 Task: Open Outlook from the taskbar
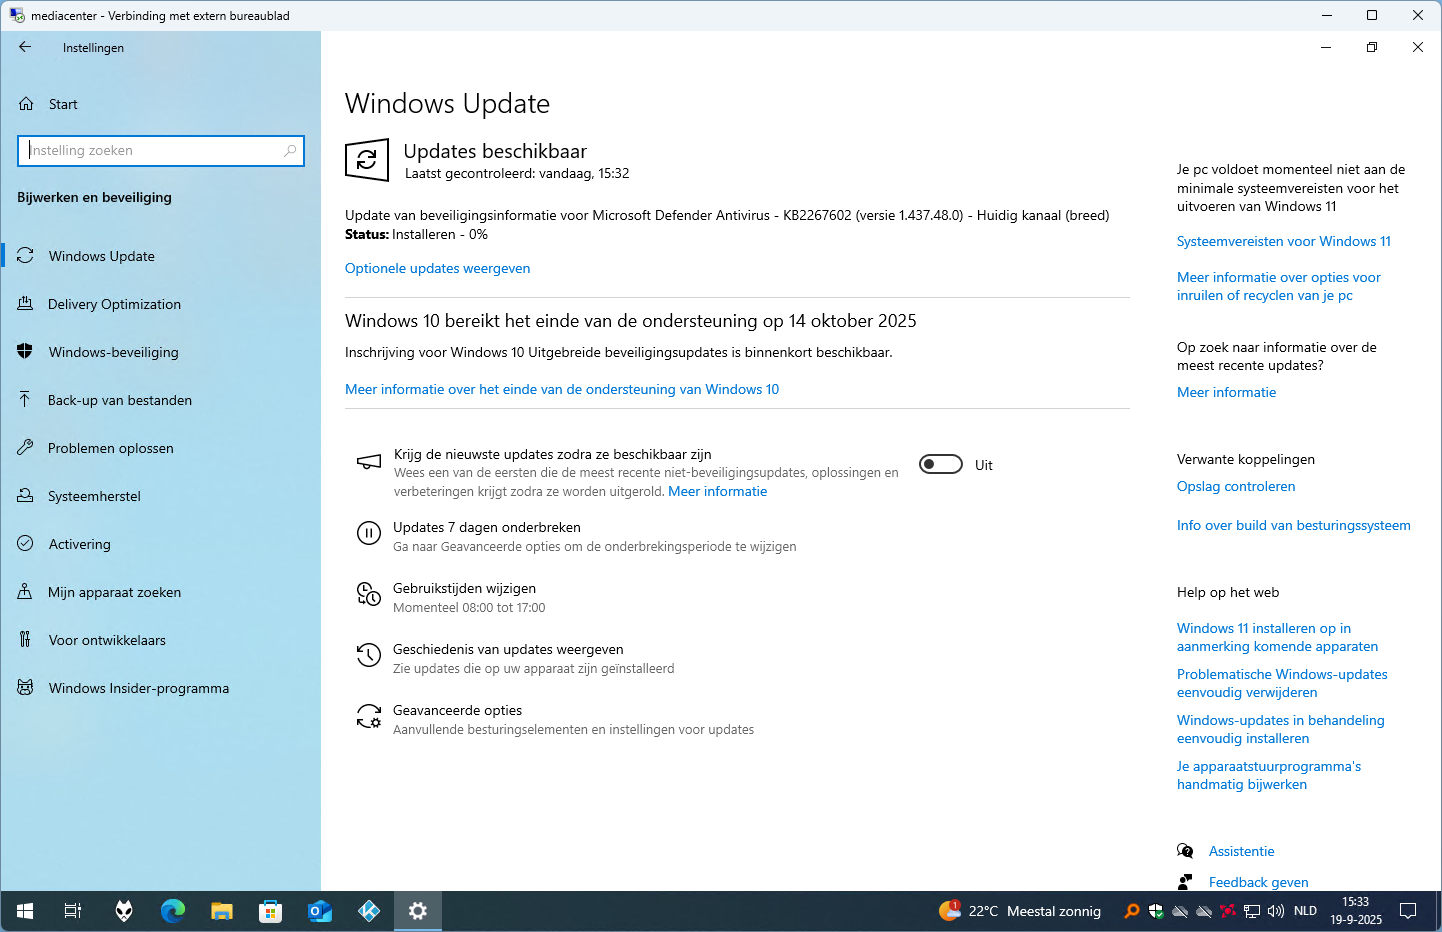(x=320, y=911)
